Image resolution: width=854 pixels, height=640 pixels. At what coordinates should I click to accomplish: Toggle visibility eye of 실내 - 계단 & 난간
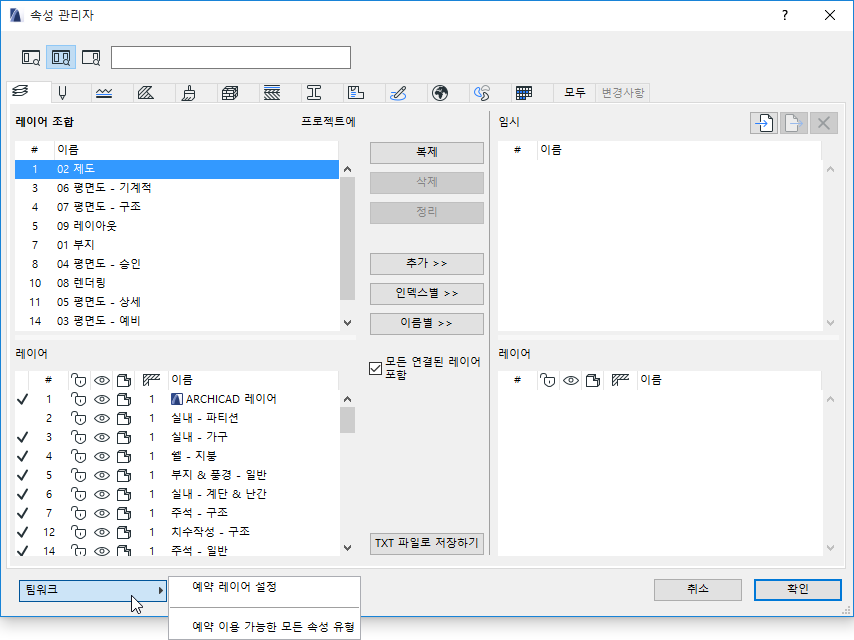pos(102,495)
